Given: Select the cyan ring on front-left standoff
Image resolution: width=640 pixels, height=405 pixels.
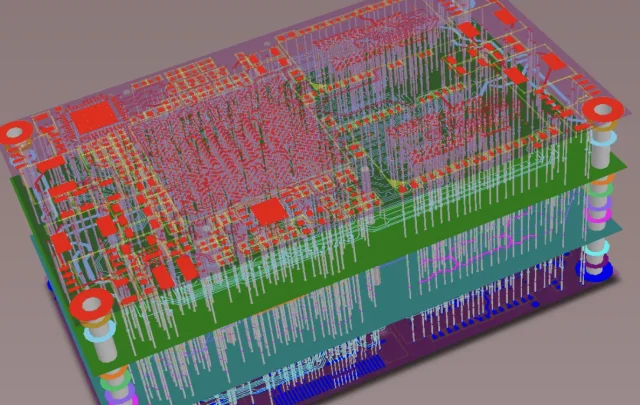Looking at the screenshot, I should 99,334.
